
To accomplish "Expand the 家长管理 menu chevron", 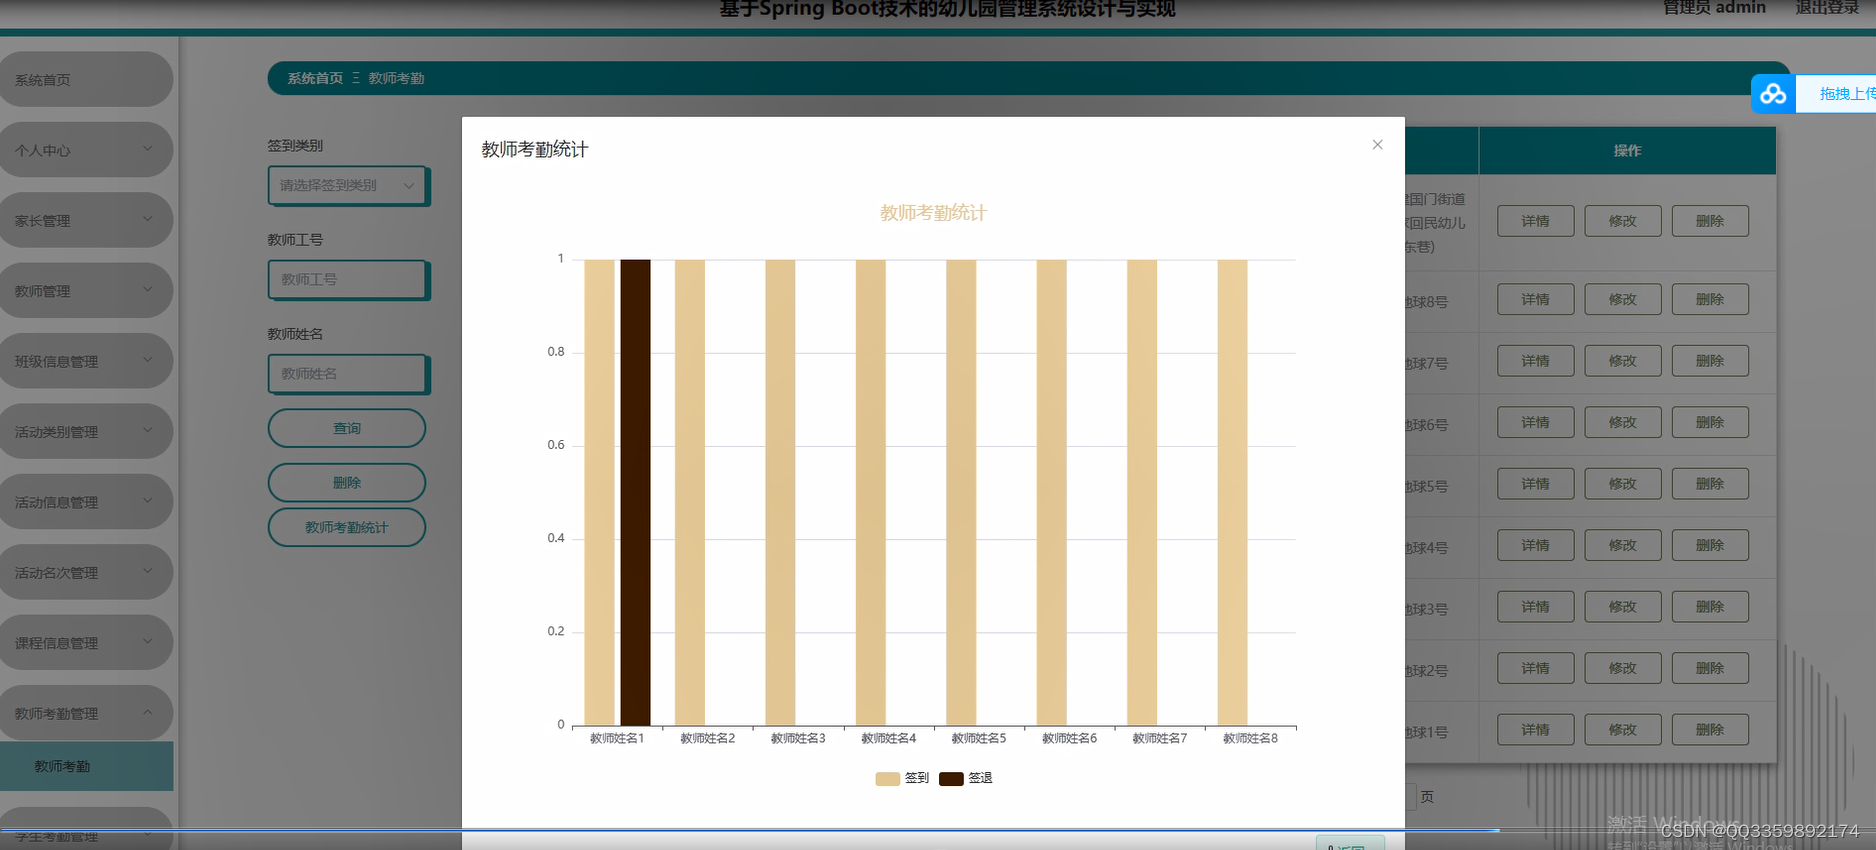I will pyautogui.click(x=148, y=219).
